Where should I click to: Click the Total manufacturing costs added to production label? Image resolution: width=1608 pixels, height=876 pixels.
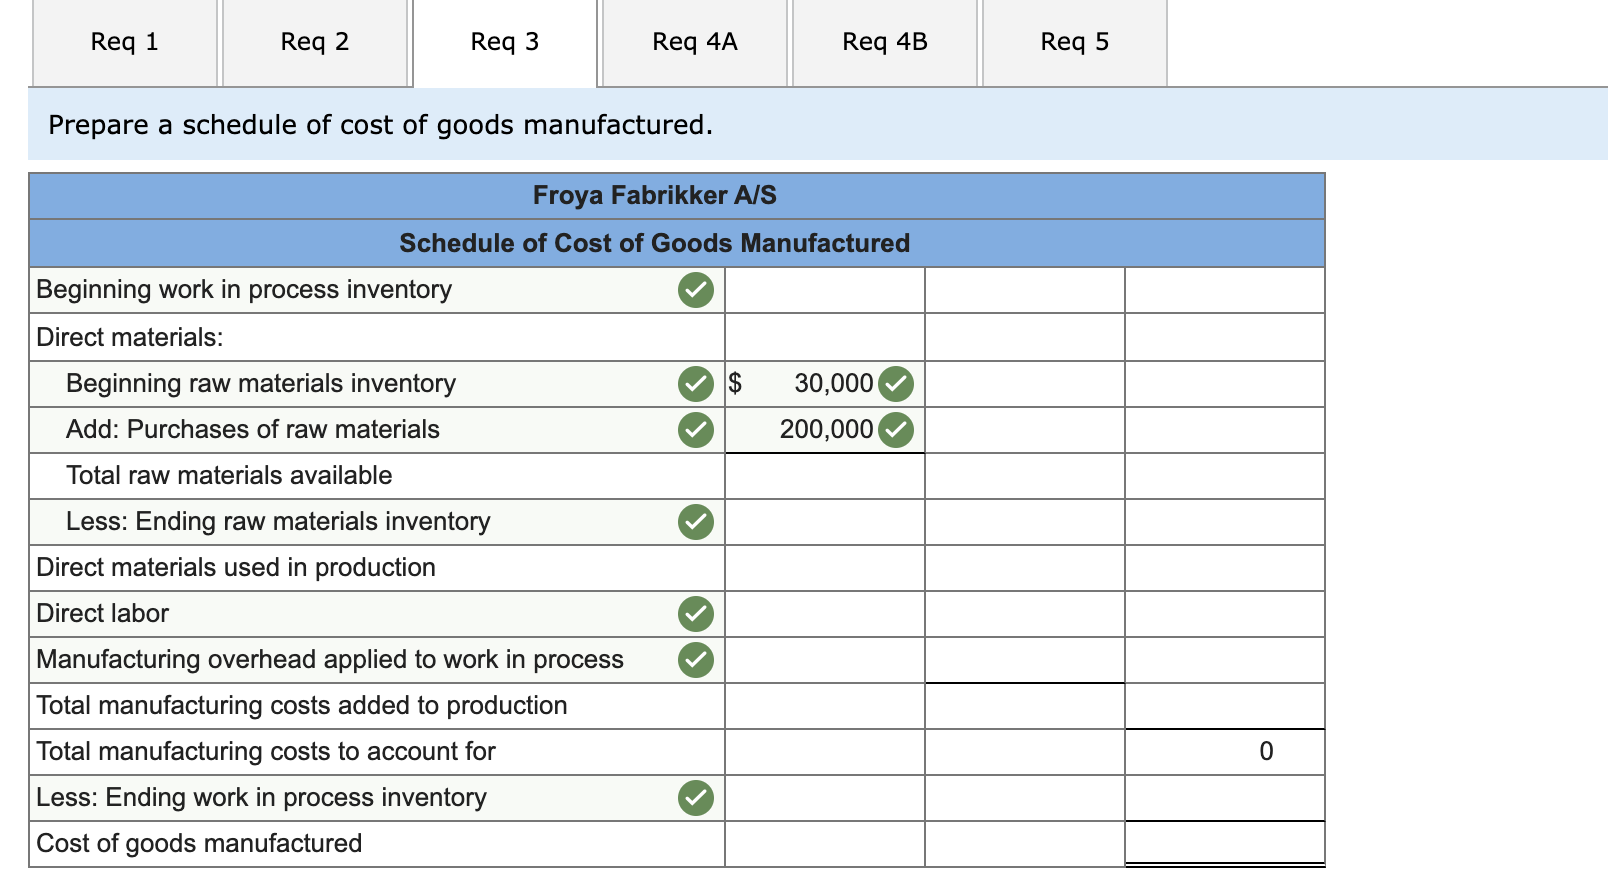coord(302,706)
